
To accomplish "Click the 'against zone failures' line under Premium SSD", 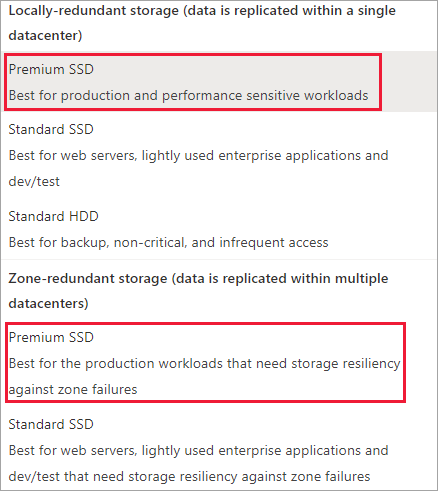I will (x=73, y=390).
